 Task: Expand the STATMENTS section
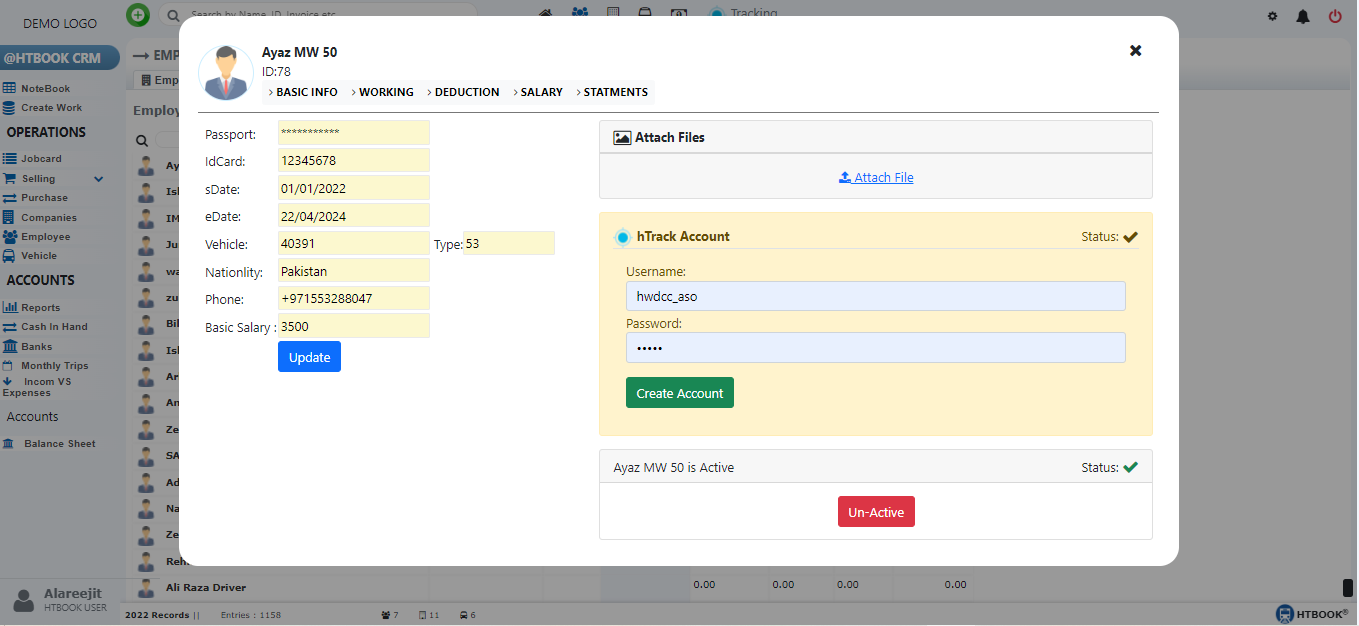point(615,92)
